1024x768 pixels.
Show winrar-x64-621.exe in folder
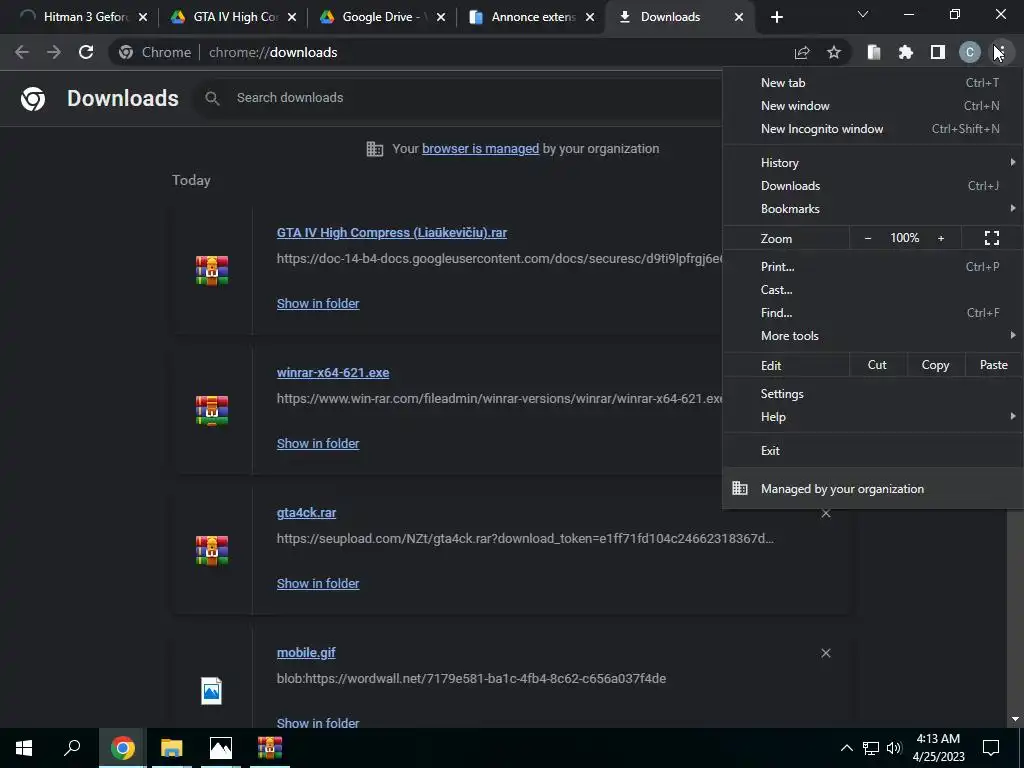click(x=318, y=443)
